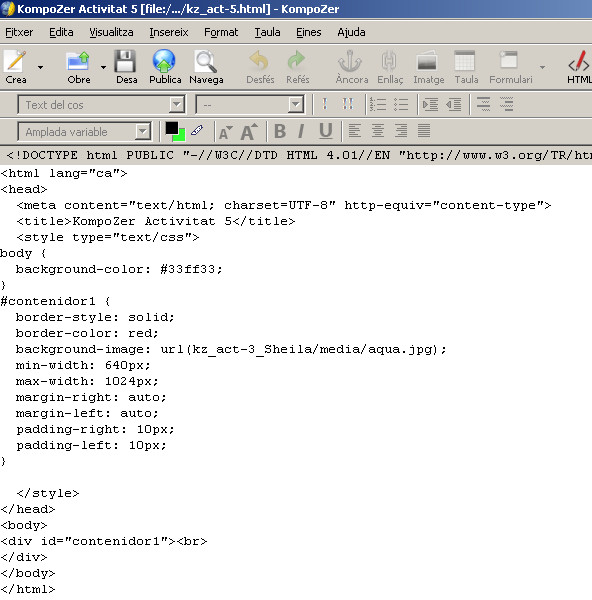Open the Text del cos paragraph dropdown
The width and height of the screenshot is (592, 600).
pyautogui.click(x=102, y=104)
